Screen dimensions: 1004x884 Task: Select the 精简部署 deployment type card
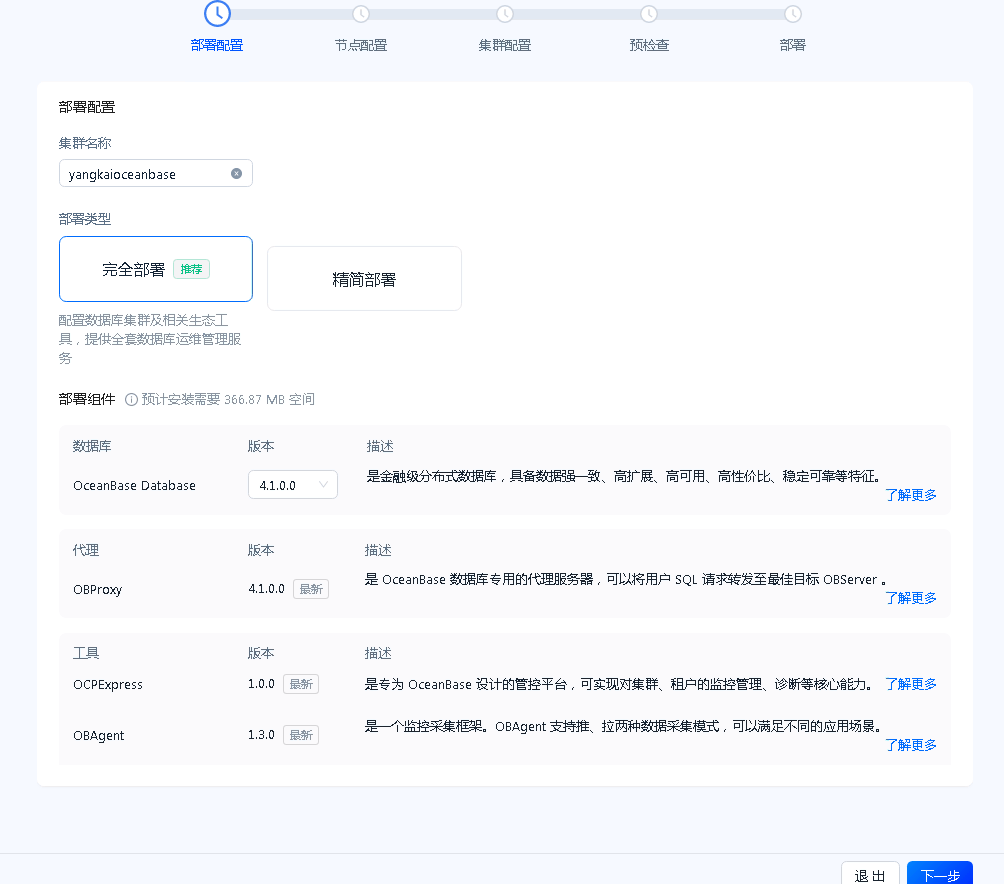pos(364,278)
